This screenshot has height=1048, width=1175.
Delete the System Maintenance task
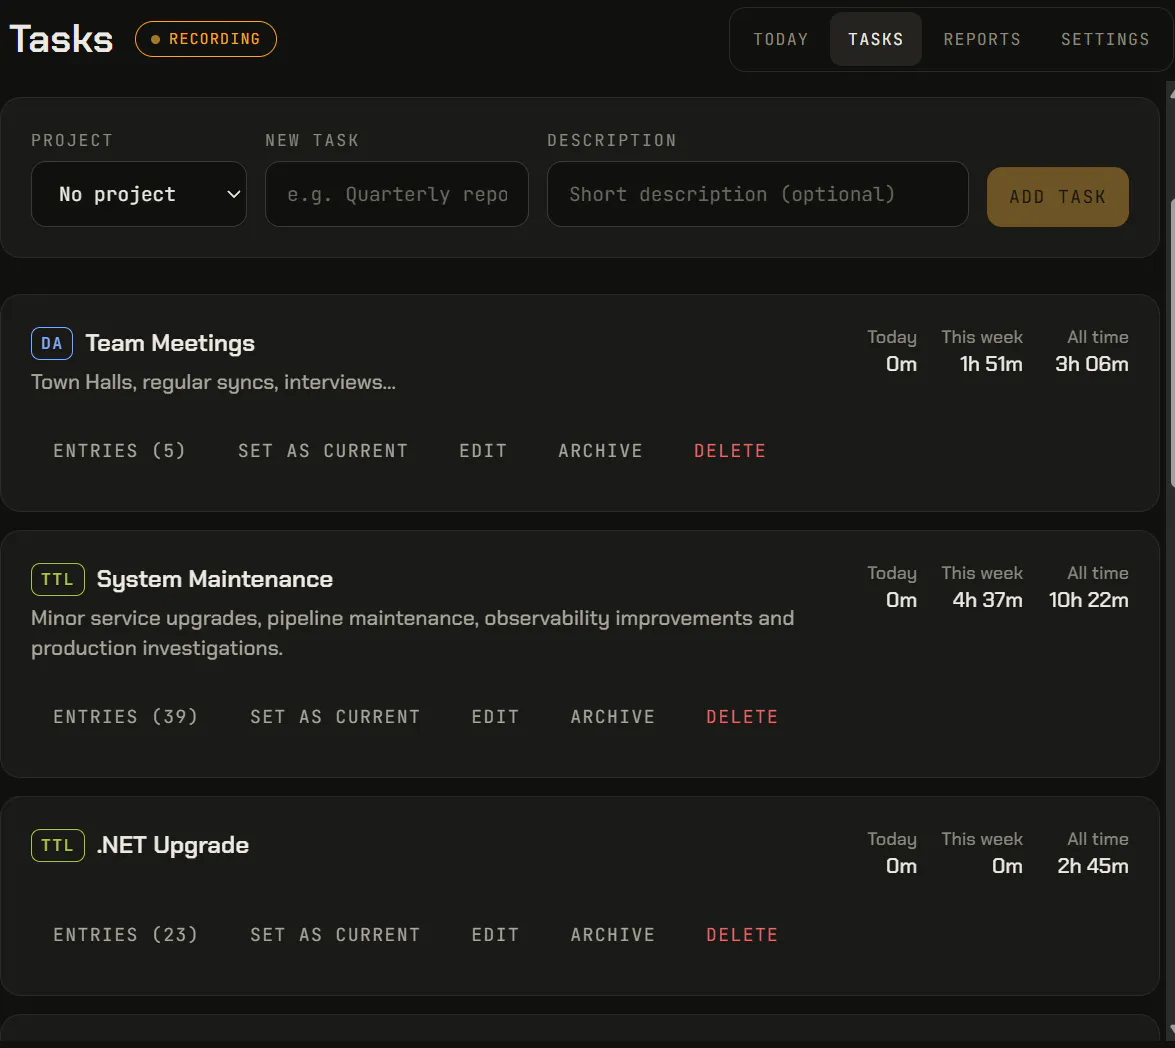(742, 717)
